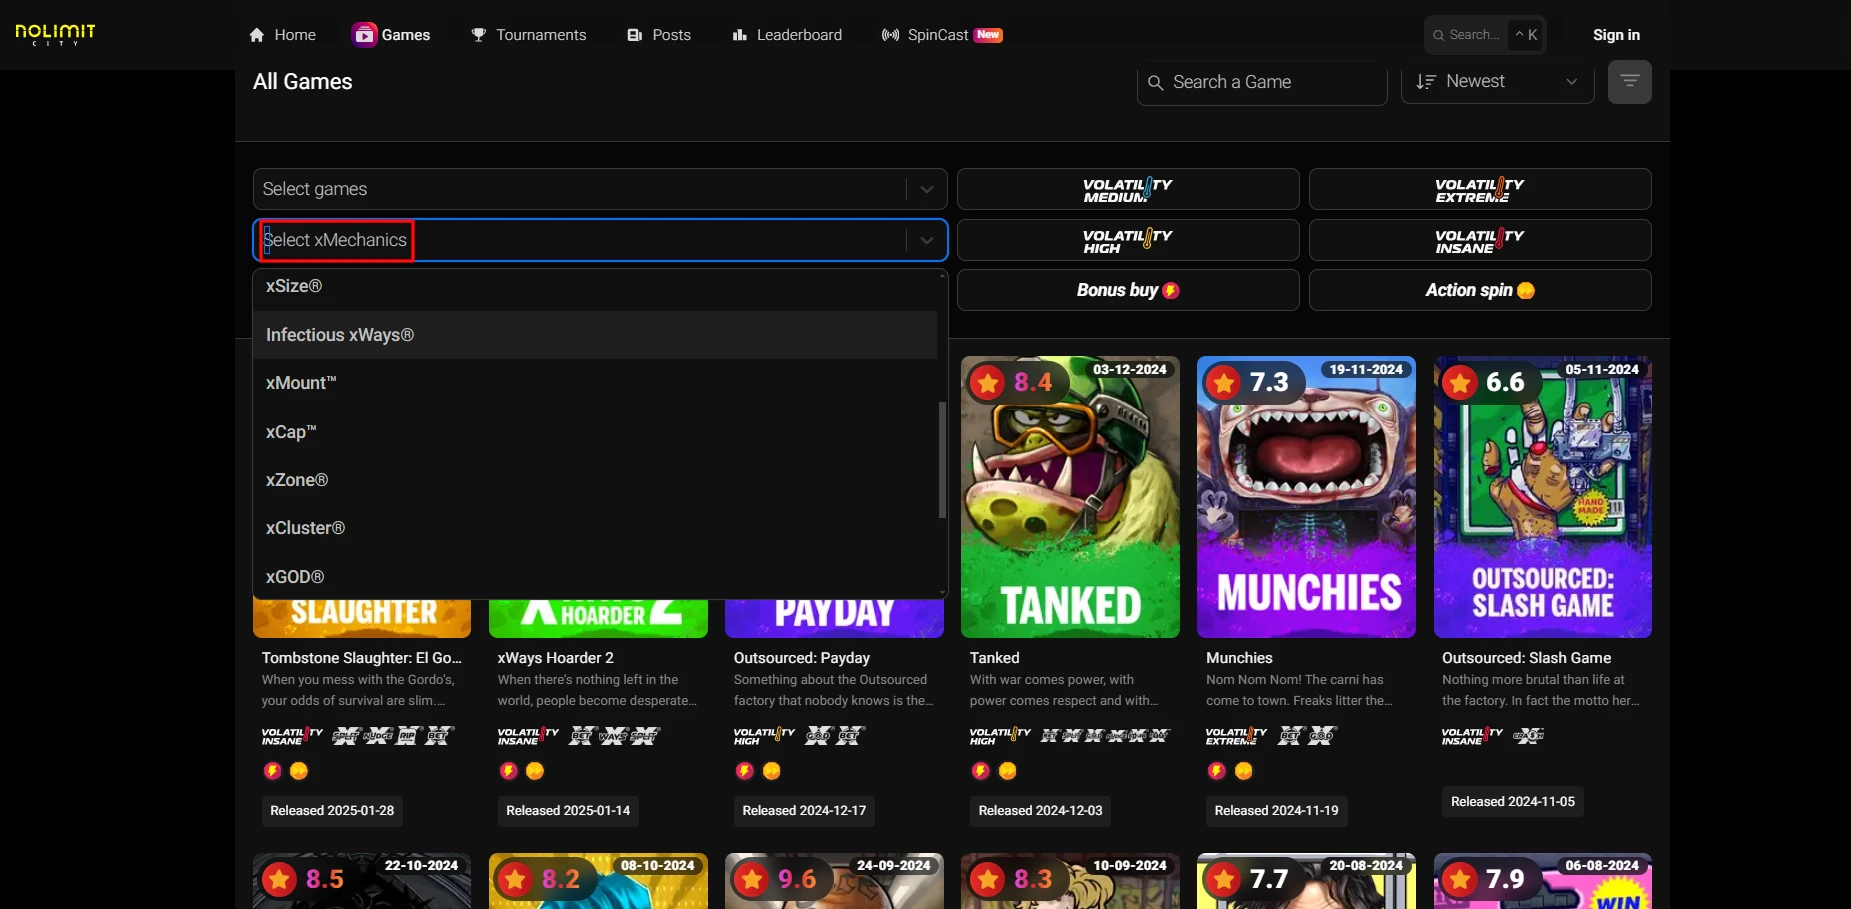Click the 7.3 rating star on Munchies

click(1224, 382)
